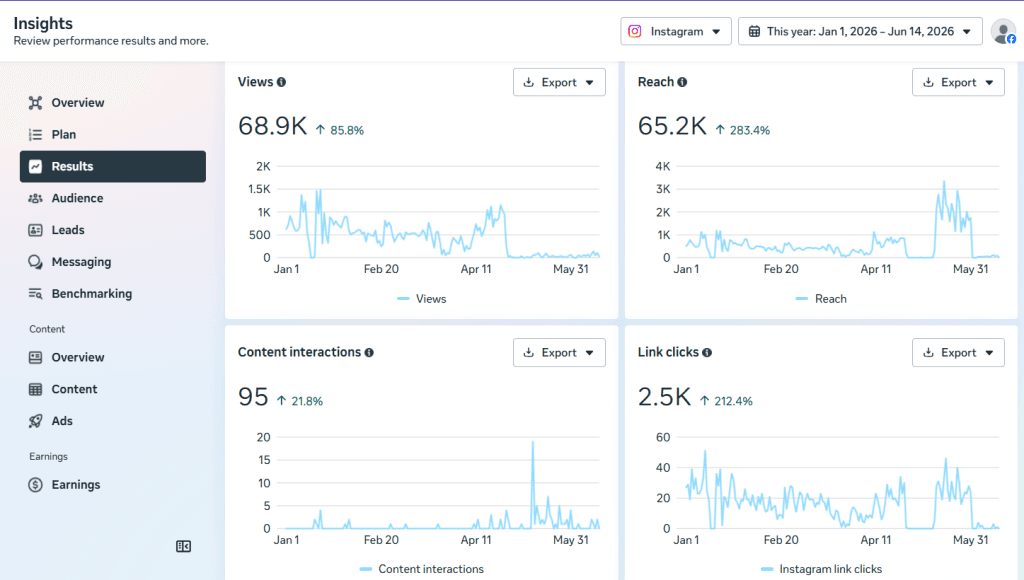The image size is (1024, 580).
Task: Click the Content table grid icon
Action: [35, 389]
